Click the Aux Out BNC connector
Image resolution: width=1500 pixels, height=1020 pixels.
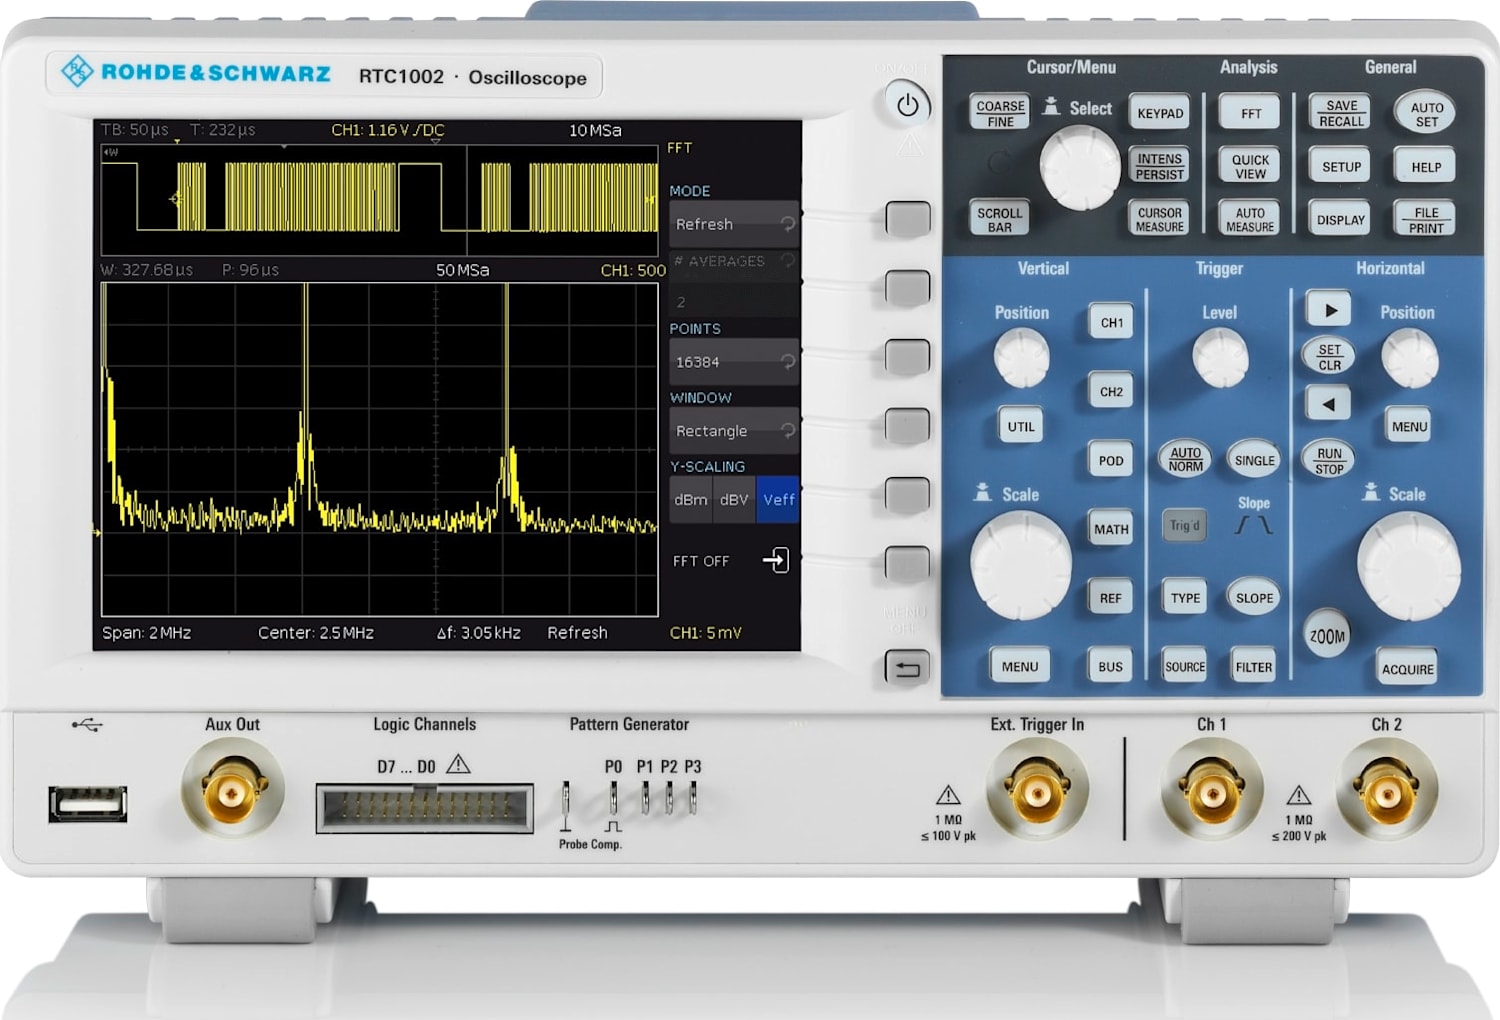pyautogui.click(x=232, y=792)
